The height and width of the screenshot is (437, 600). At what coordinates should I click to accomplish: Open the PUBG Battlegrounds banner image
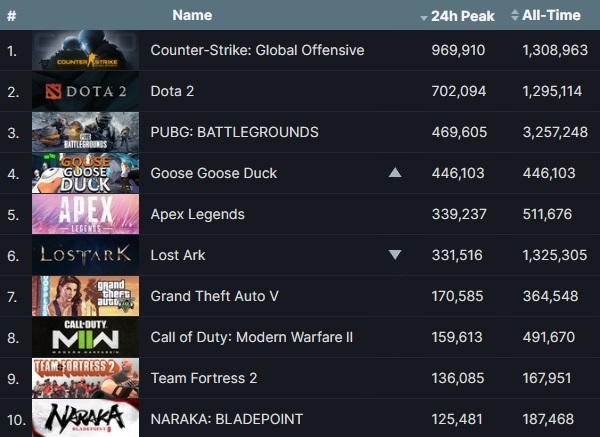[85, 132]
